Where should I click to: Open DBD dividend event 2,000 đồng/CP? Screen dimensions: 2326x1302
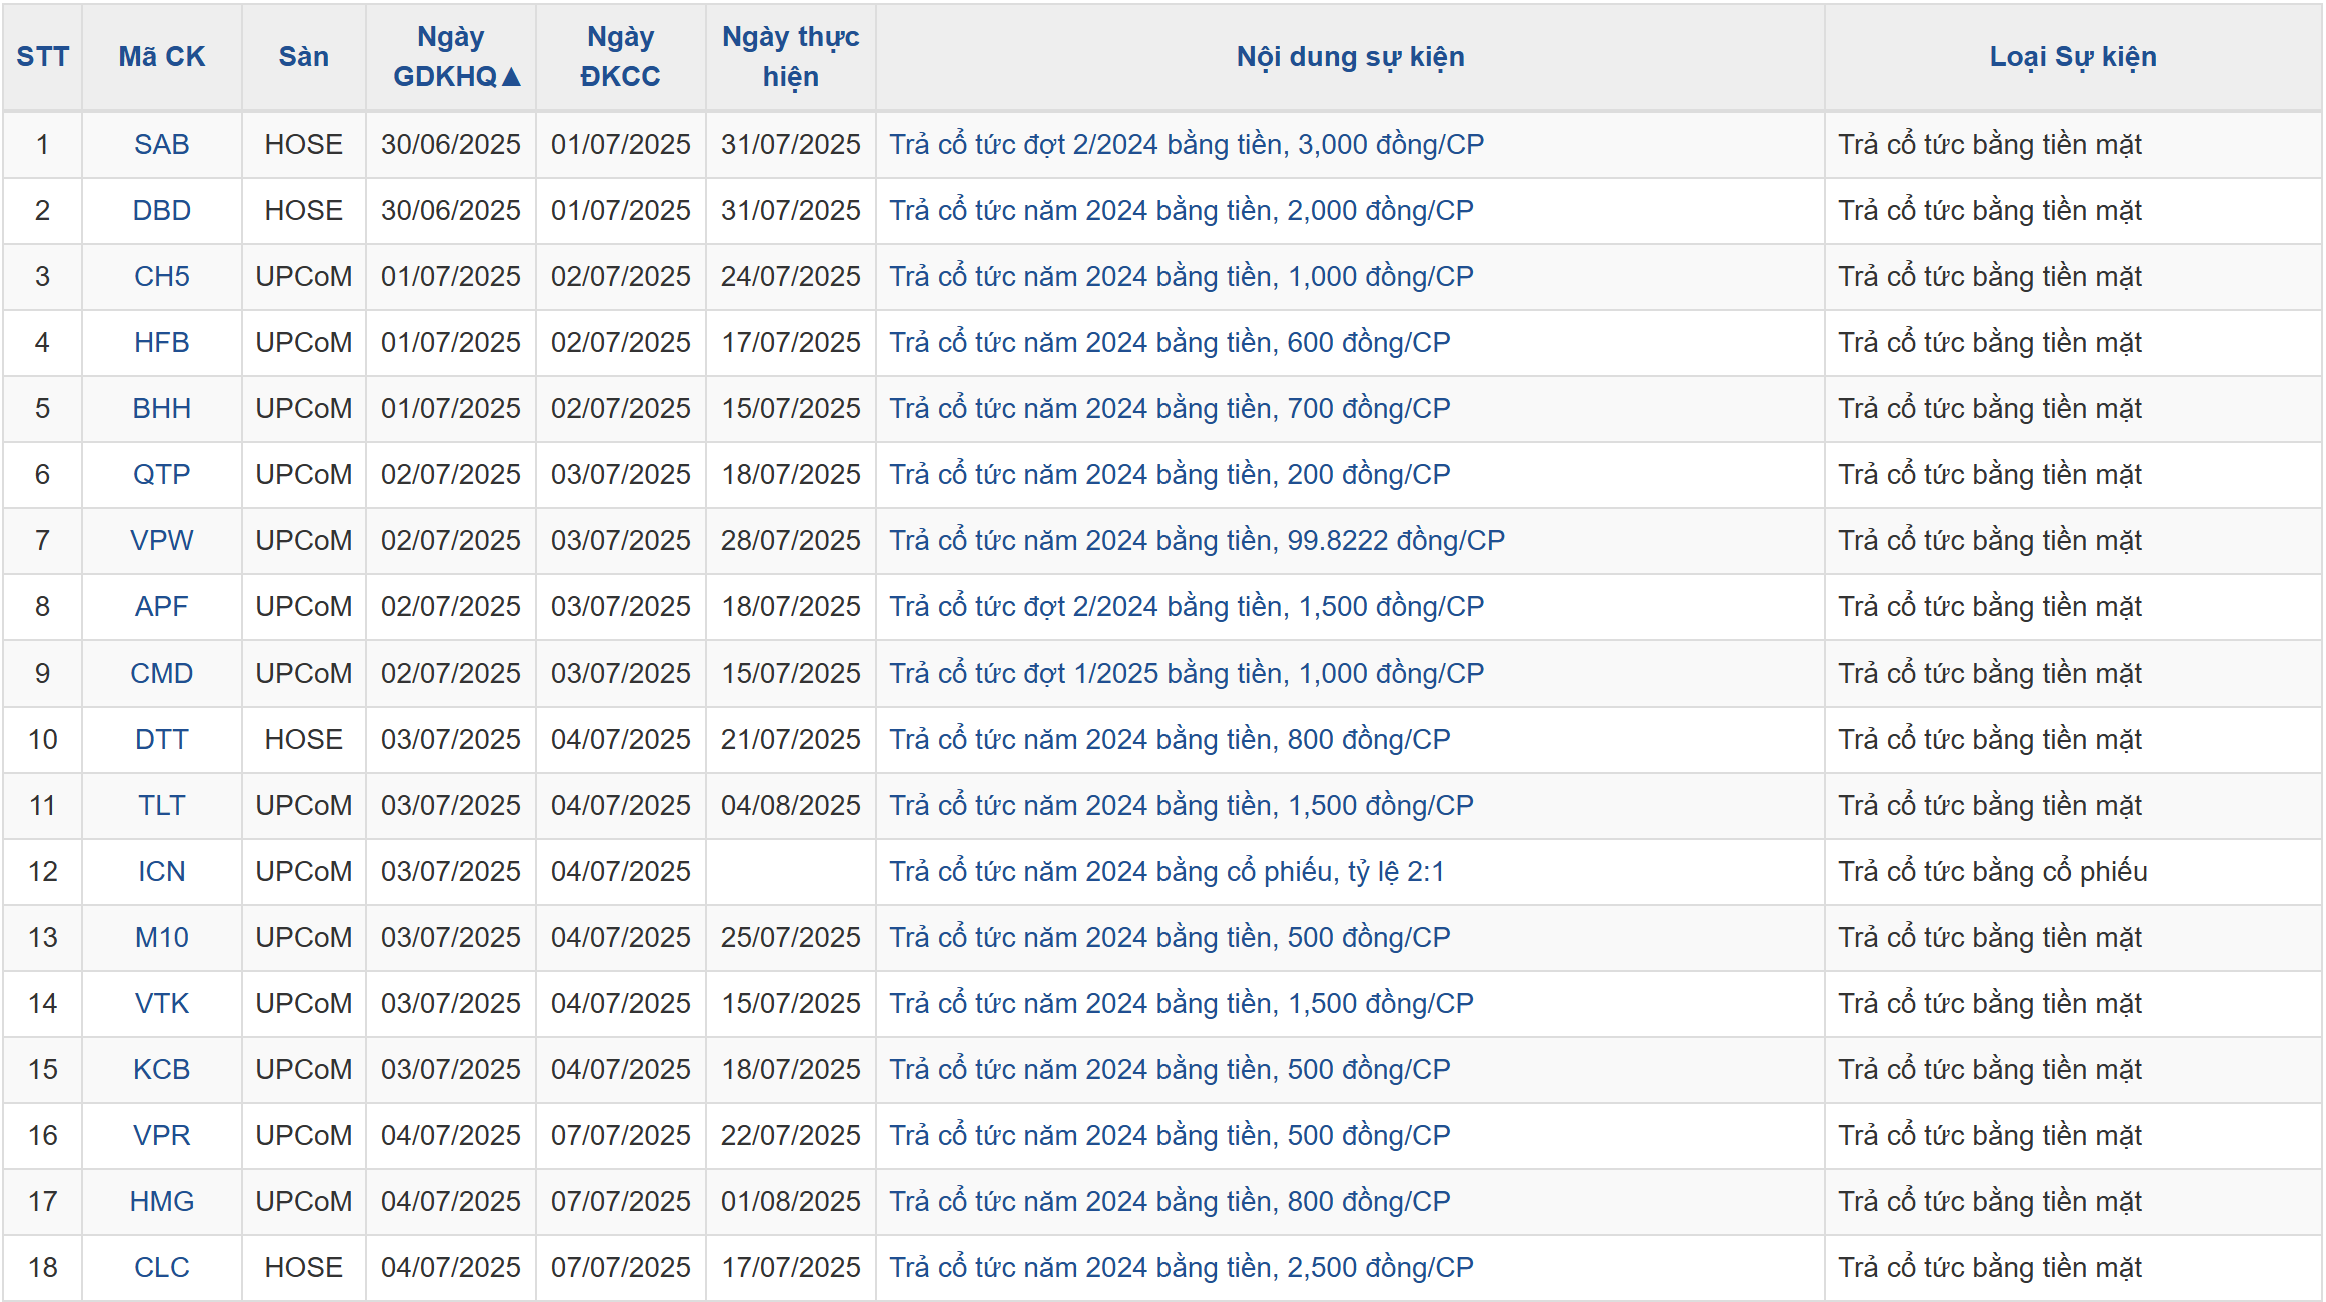1181,211
